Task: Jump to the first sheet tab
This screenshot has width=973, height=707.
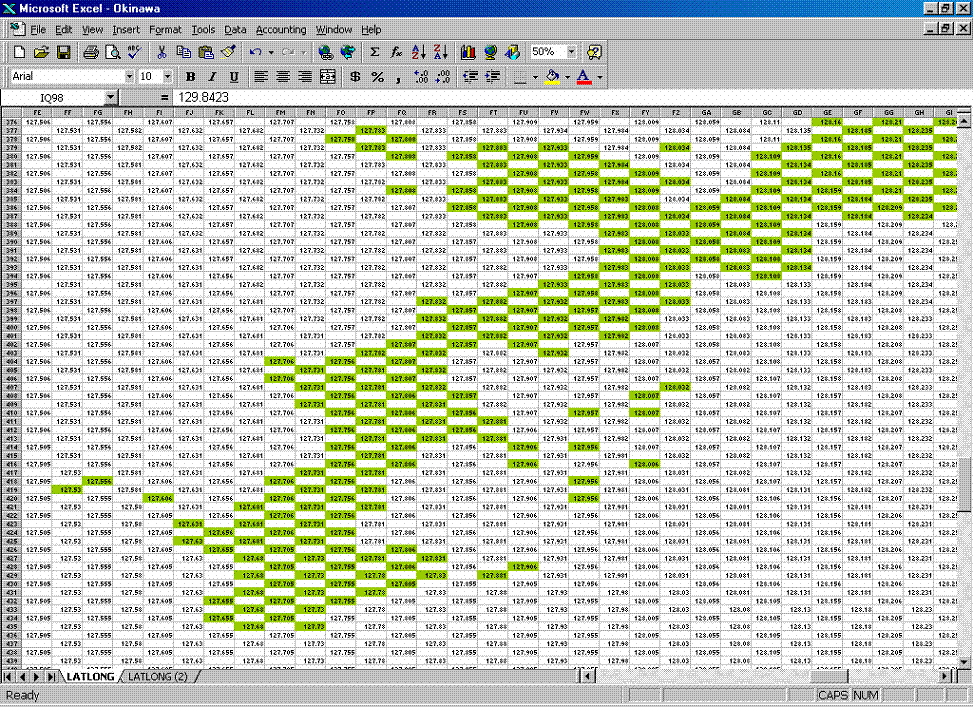Action: click(x=8, y=677)
